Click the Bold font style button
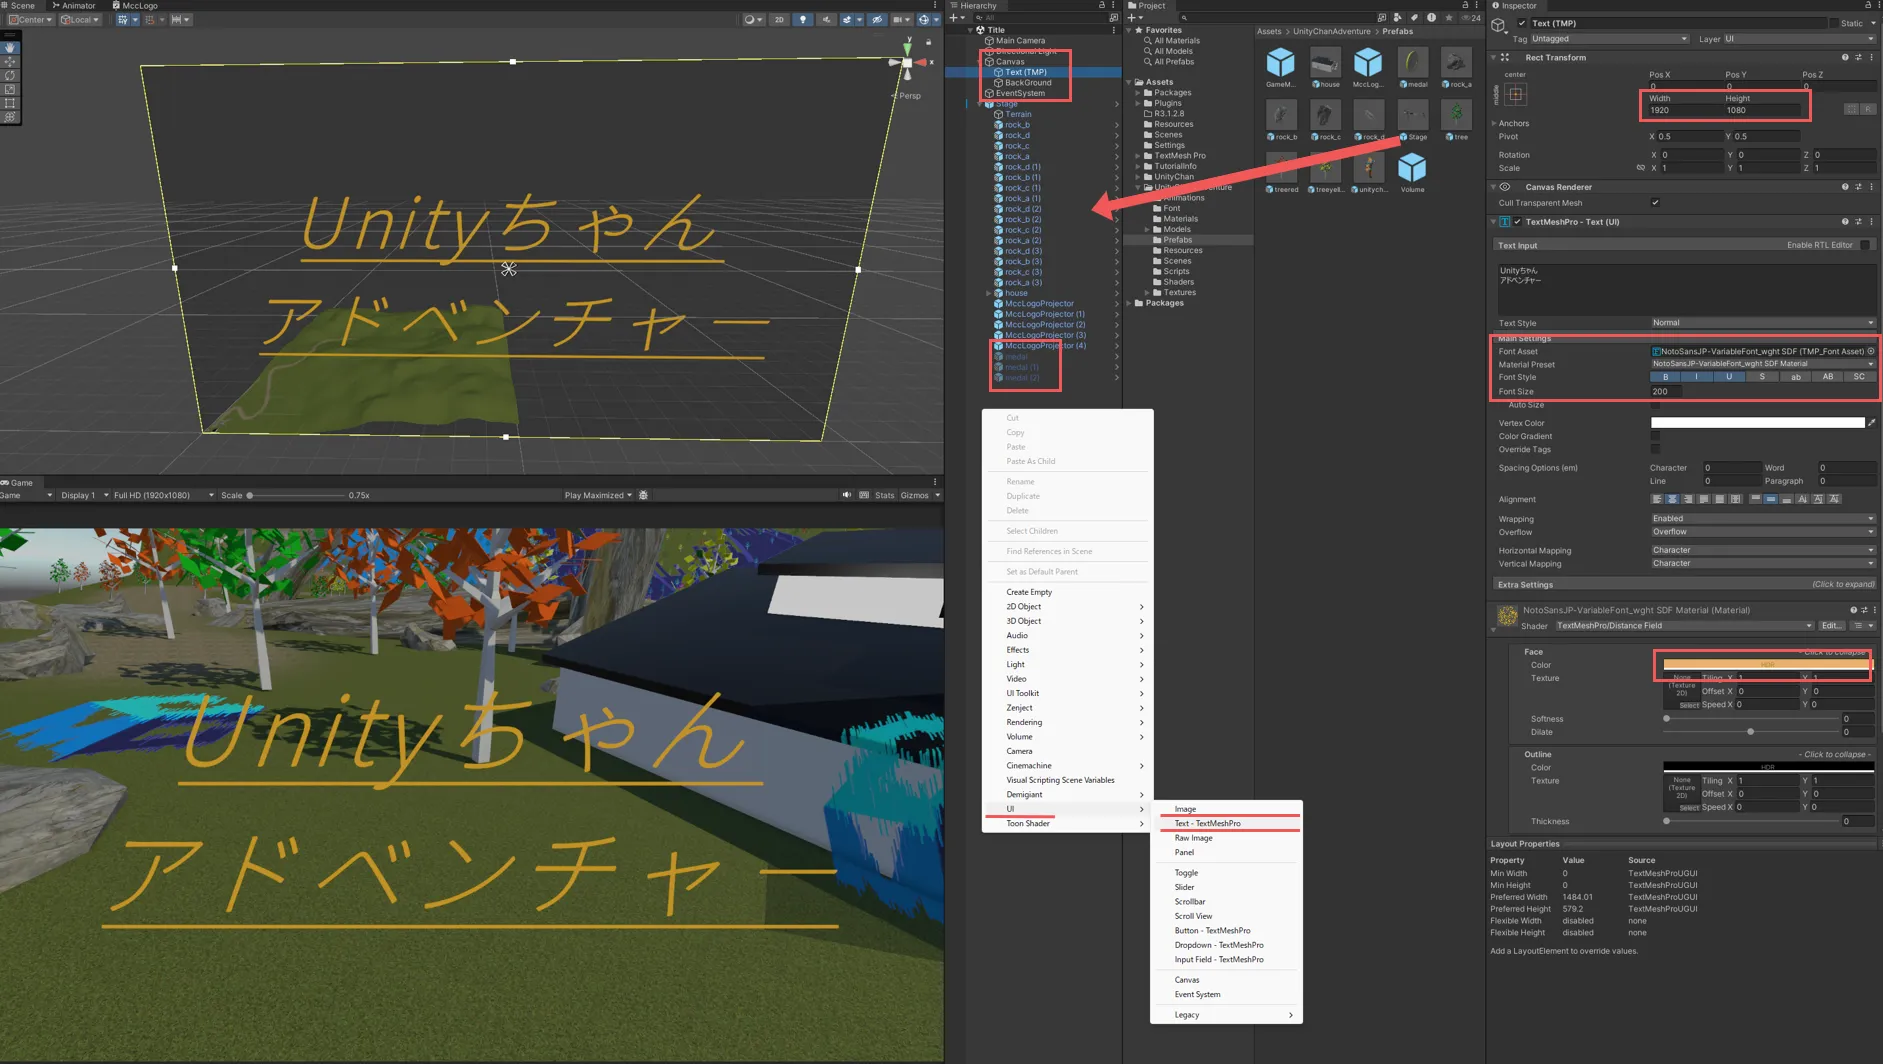The height and width of the screenshot is (1064, 1883). click(1665, 377)
